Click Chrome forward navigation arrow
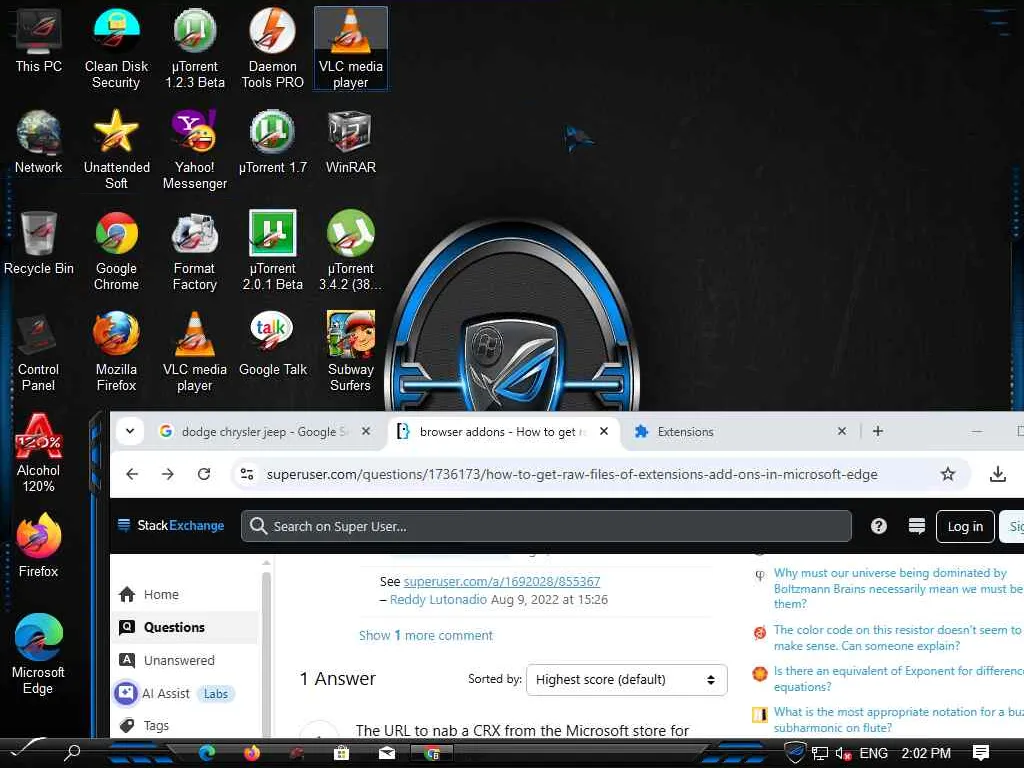Screen dimensions: 1024x768 click(168, 474)
